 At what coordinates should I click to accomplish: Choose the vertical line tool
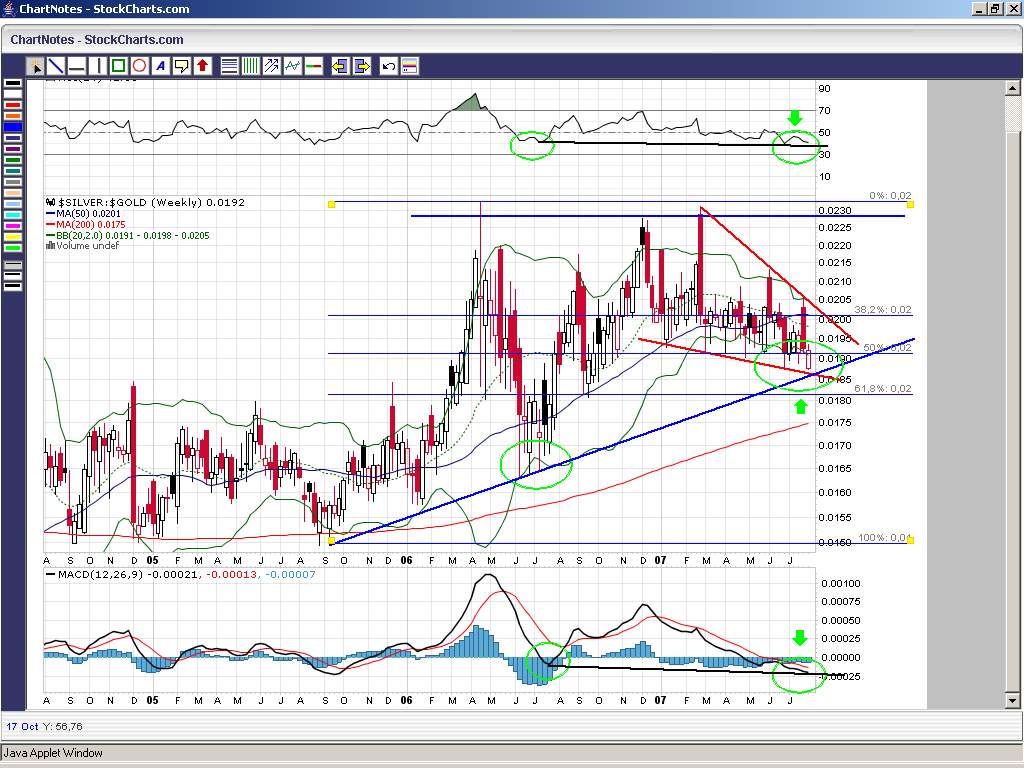[97, 67]
